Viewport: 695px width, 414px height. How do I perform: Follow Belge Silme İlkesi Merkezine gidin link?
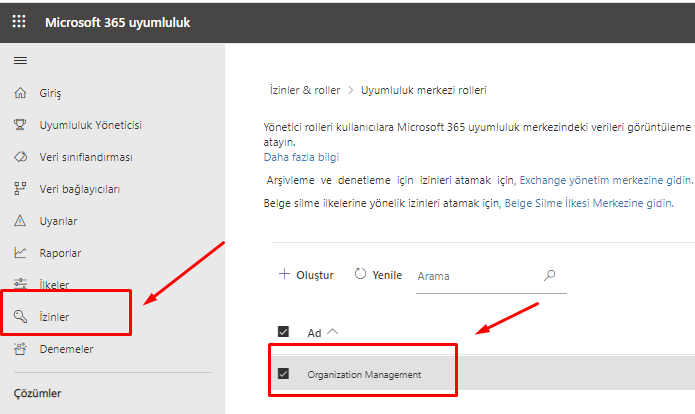[x=589, y=203]
